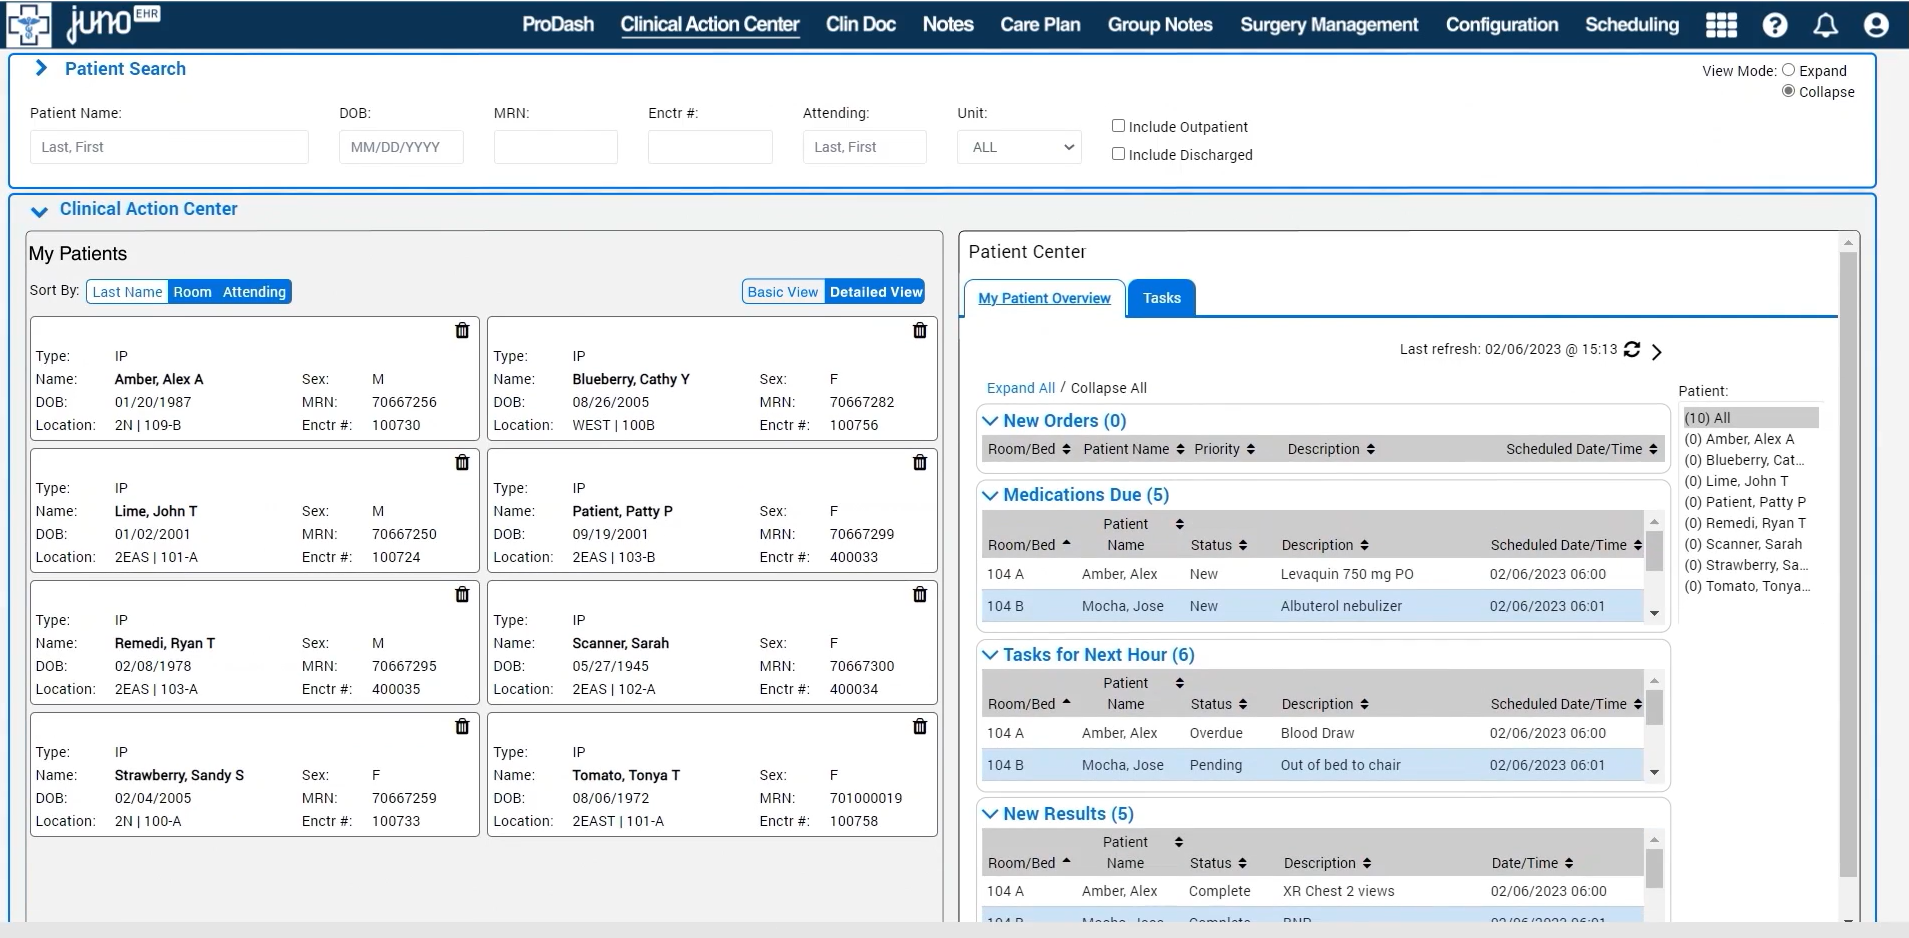The height and width of the screenshot is (938, 1909).
Task: Open the notifications bell icon
Action: (1823, 25)
